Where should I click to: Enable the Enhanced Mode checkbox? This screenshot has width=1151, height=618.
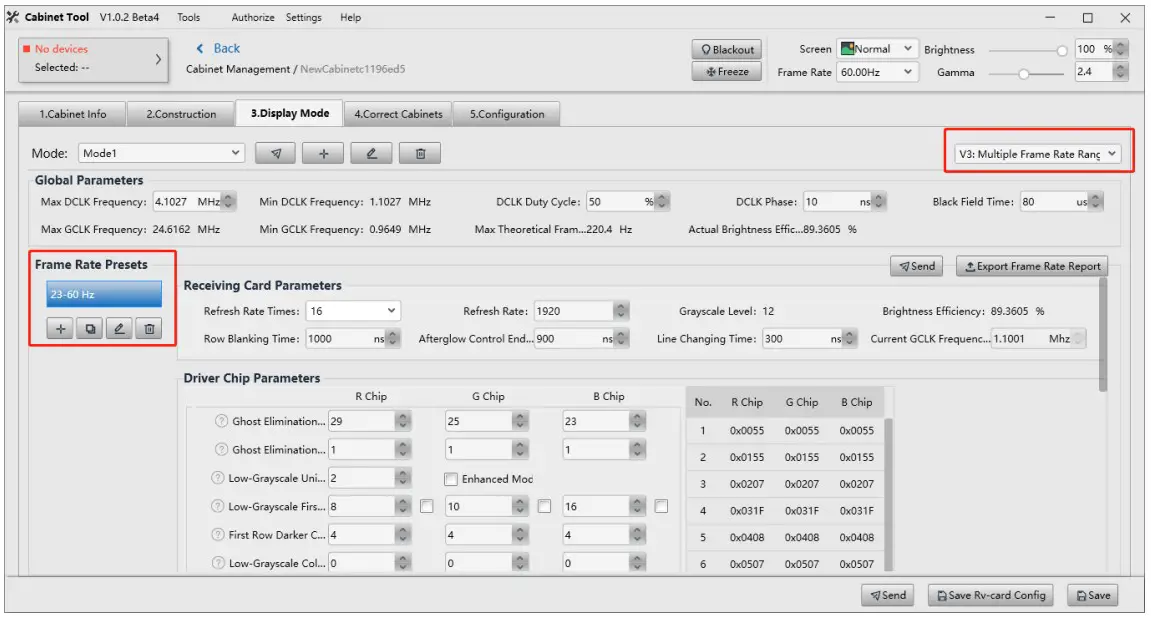451,479
